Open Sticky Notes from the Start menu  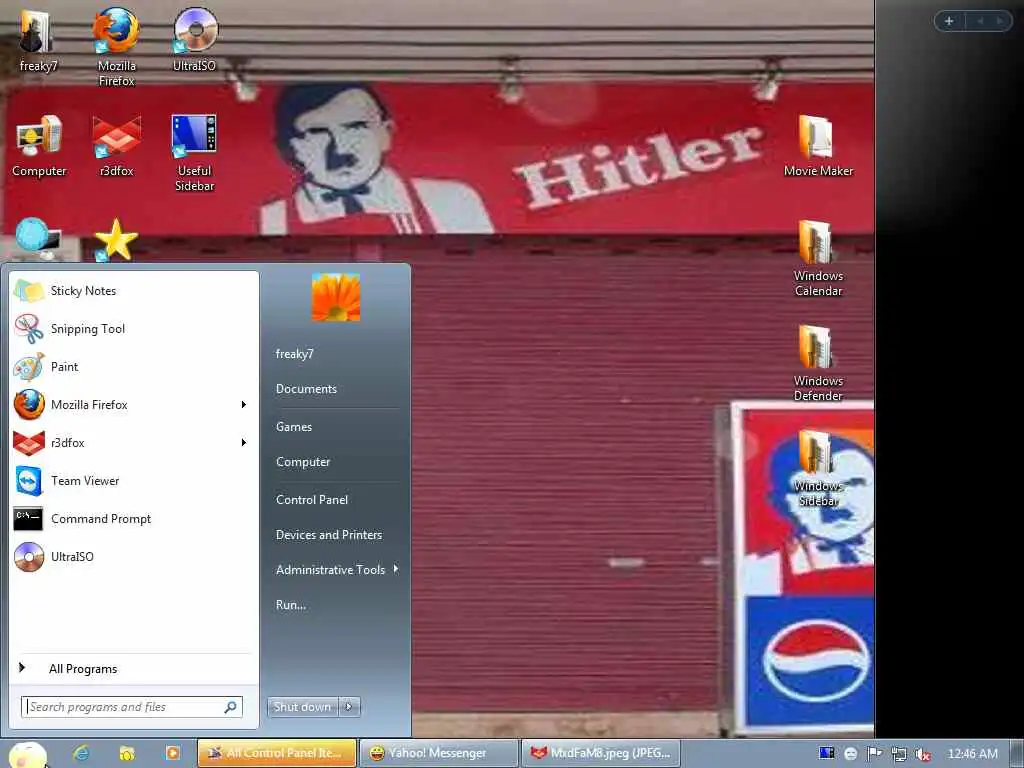pyautogui.click(x=134, y=291)
